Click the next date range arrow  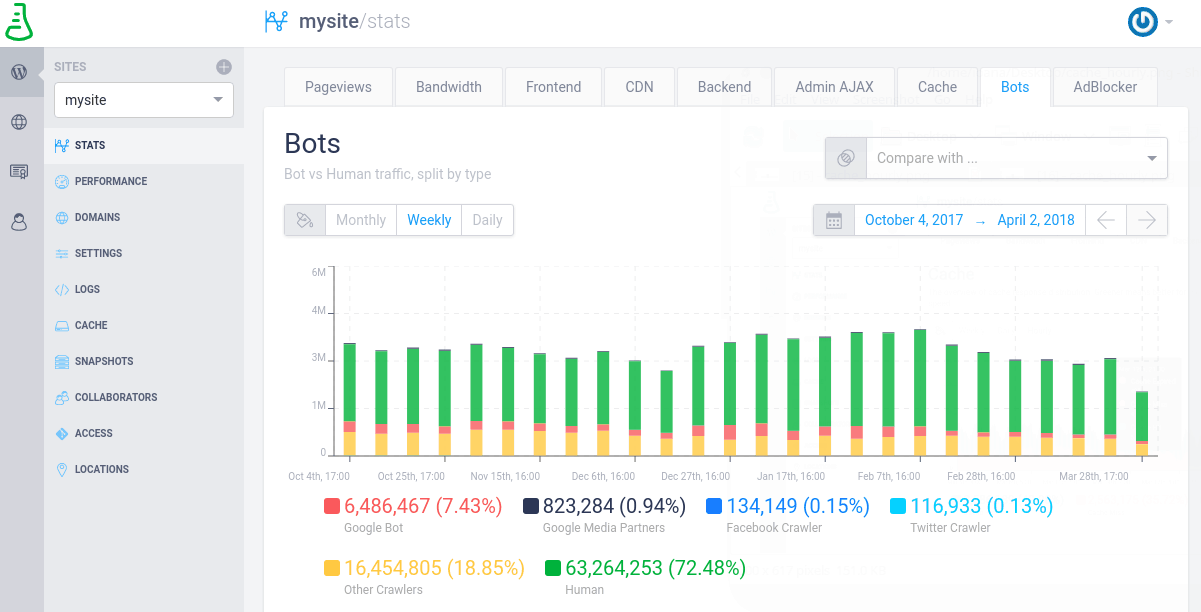tap(1148, 220)
